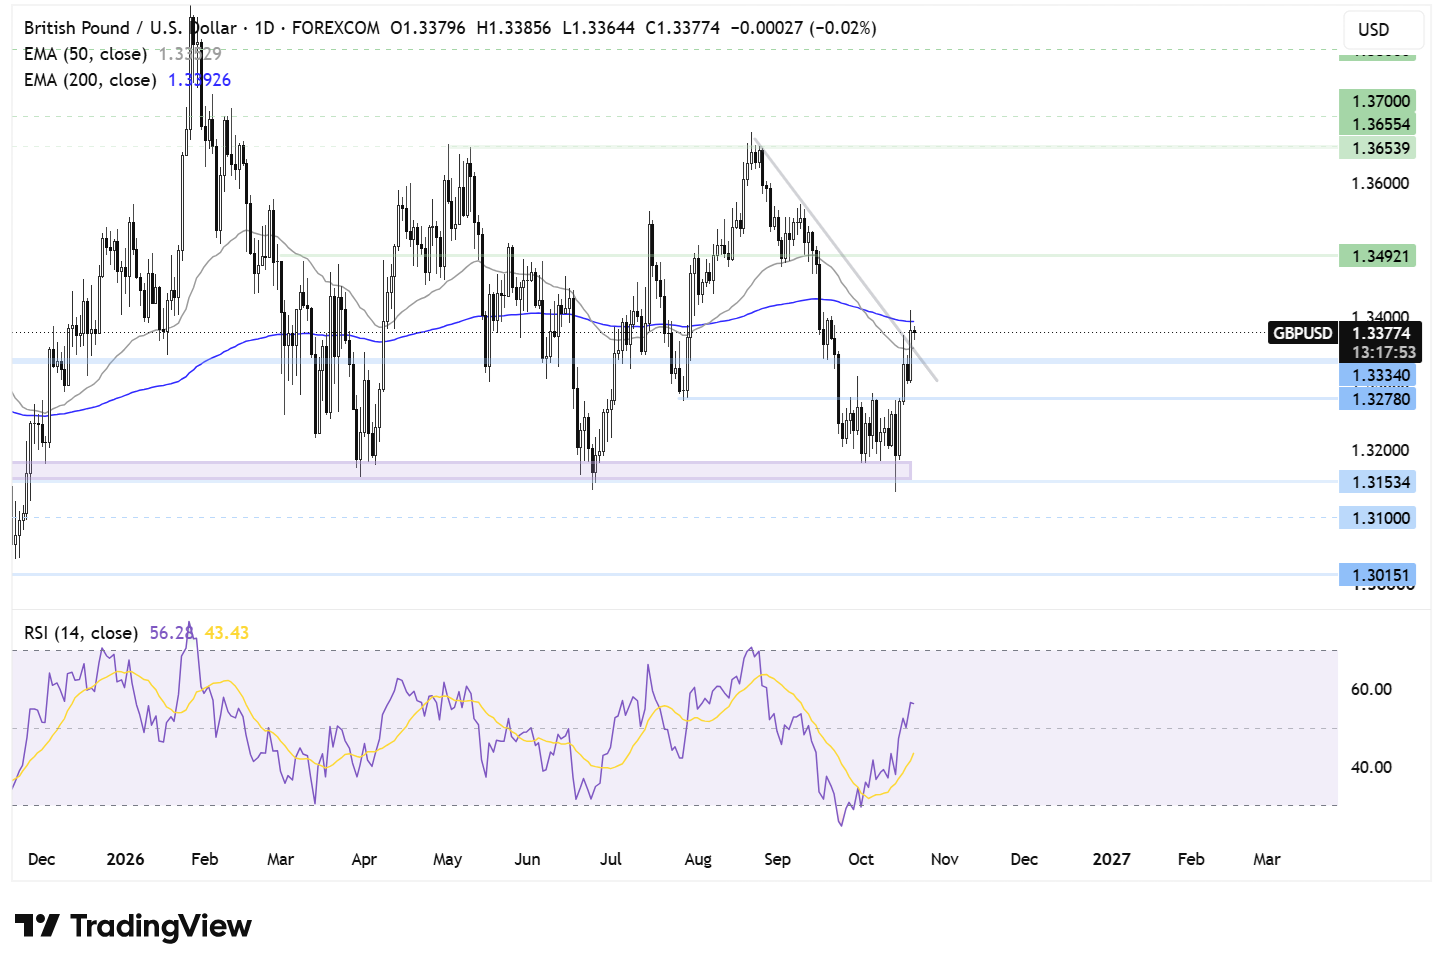Click the open value O1.33796 in header
Image resolution: width=1446 pixels, height=971 pixels.
[x=428, y=28]
